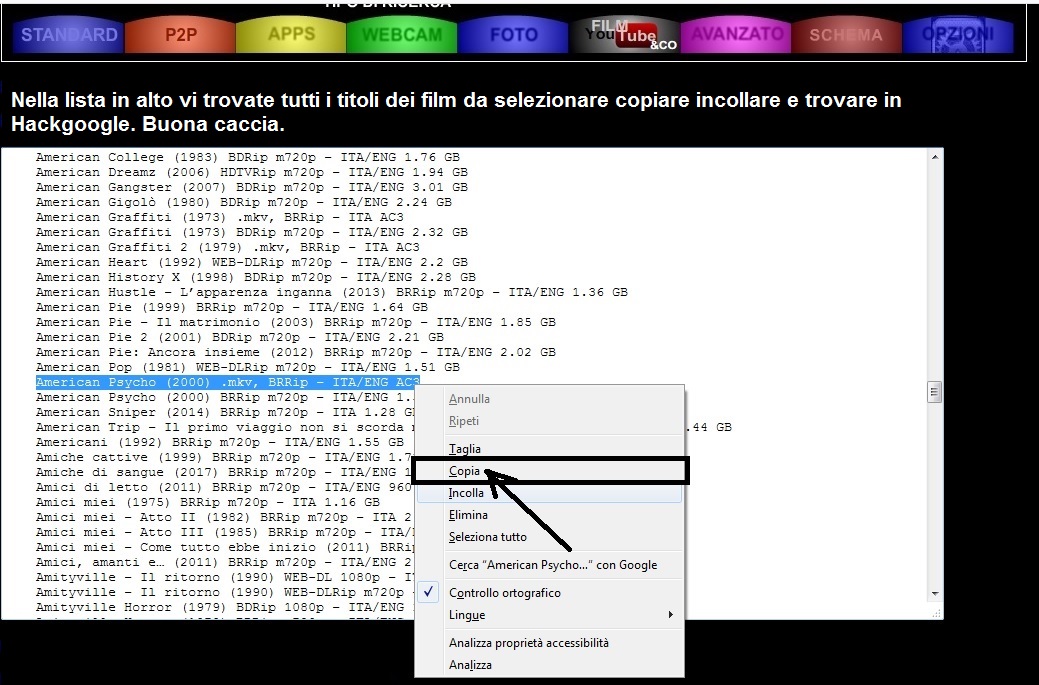This screenshot has width=1039, height=685.
Task: Click the line "Amici di letto (2011)"
Action: 225,488
